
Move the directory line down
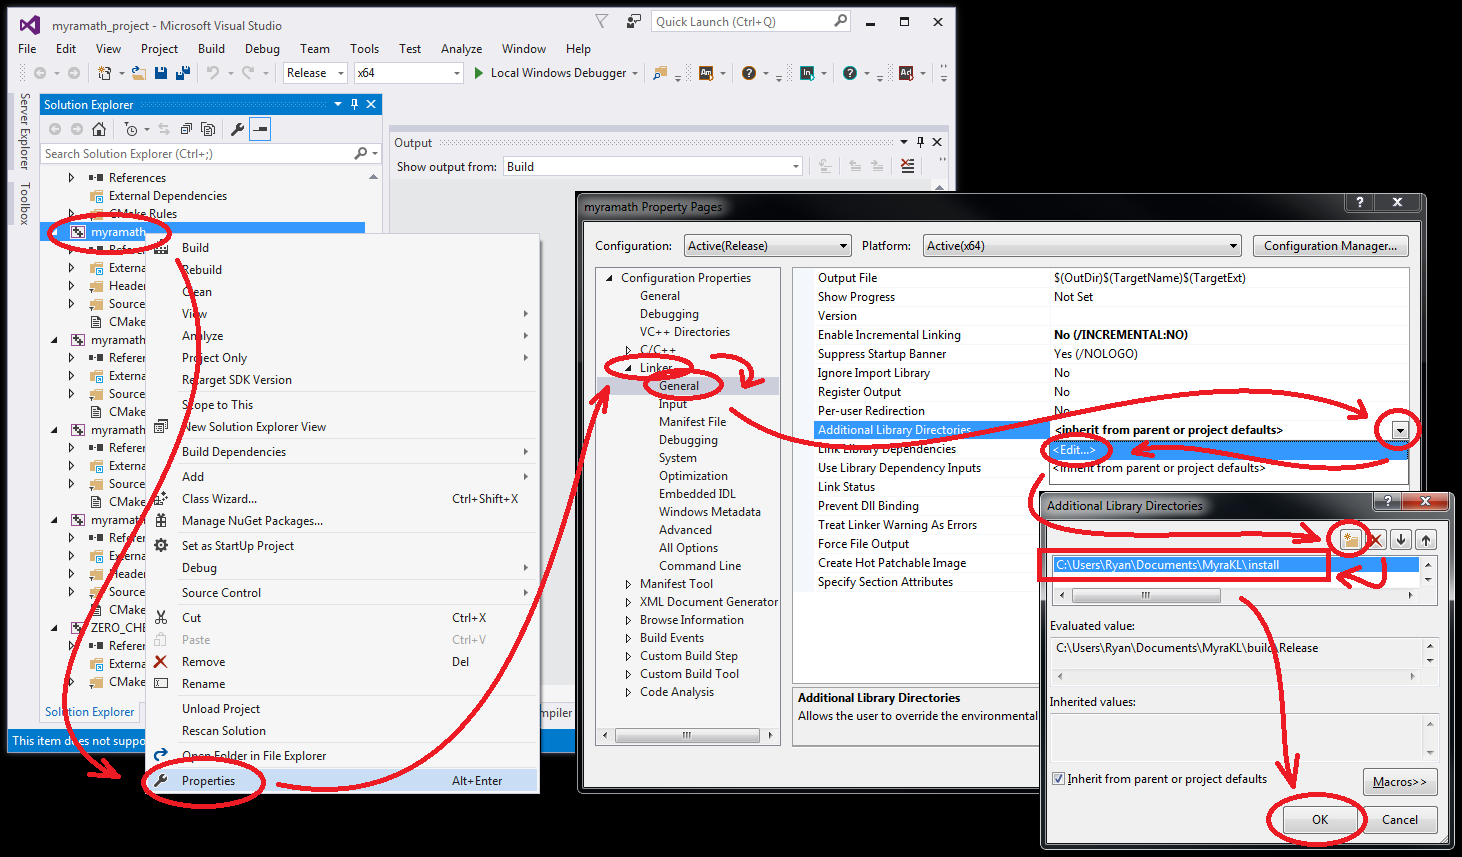tap(1401, 540)
